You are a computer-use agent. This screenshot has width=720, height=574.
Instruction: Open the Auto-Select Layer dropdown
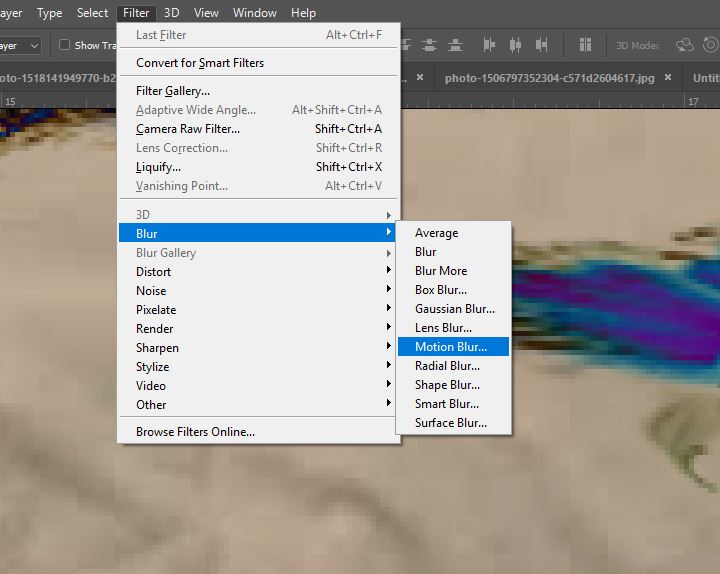20,45
